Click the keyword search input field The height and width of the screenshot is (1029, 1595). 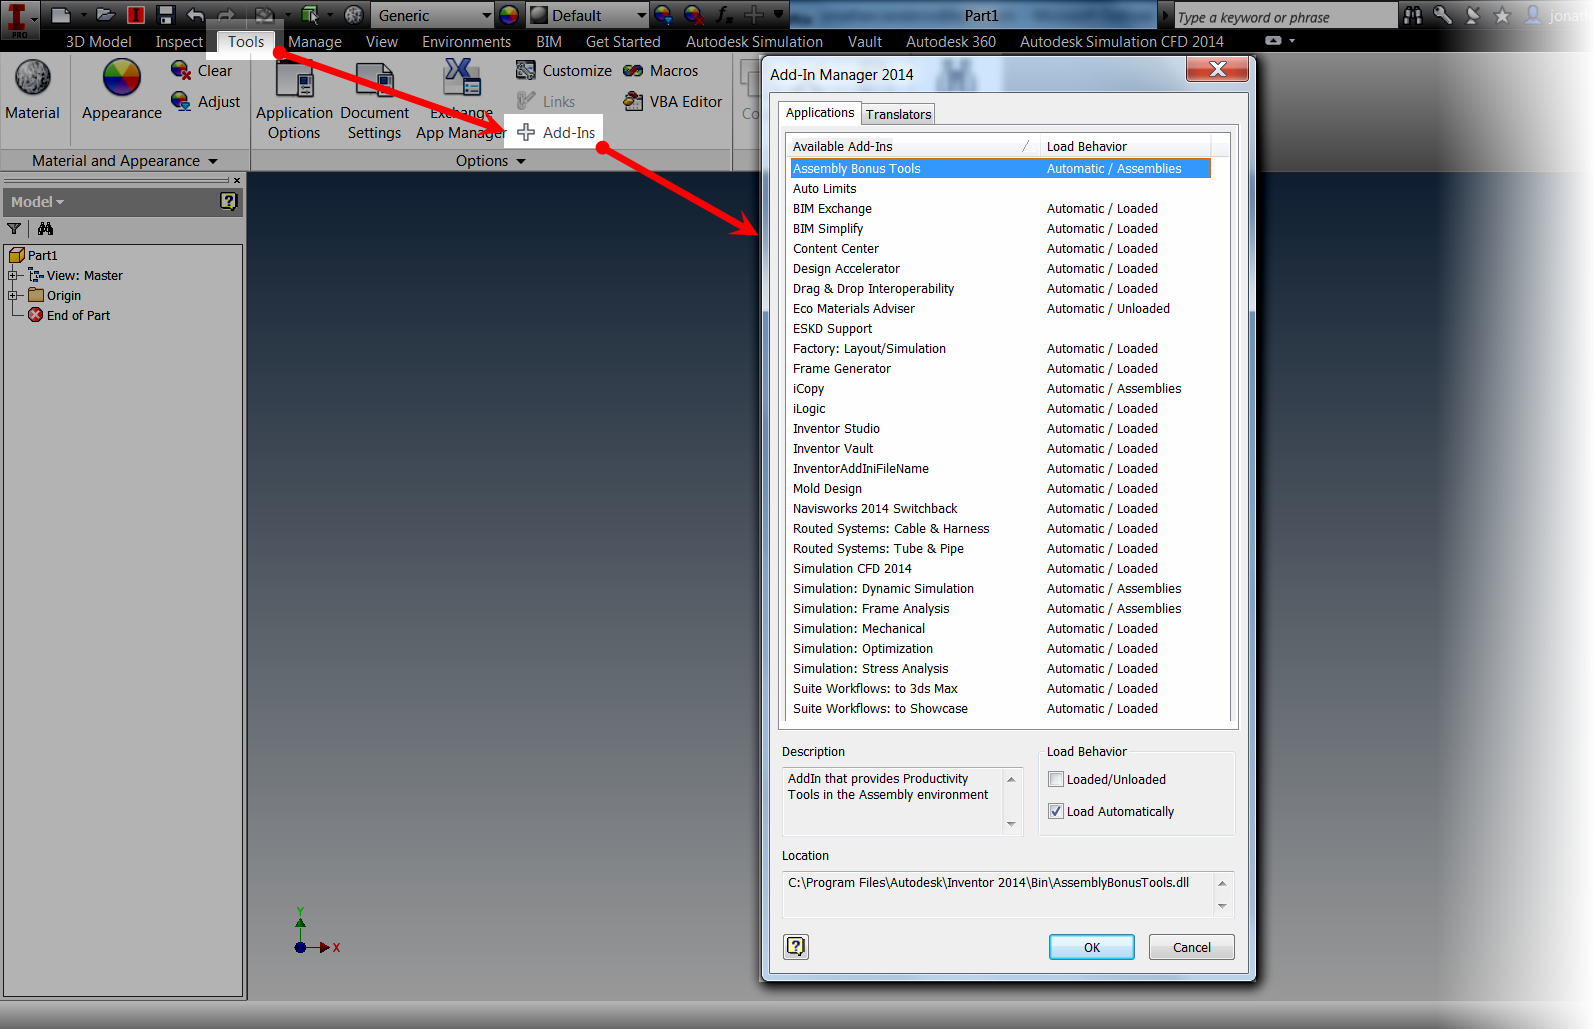1284,16
